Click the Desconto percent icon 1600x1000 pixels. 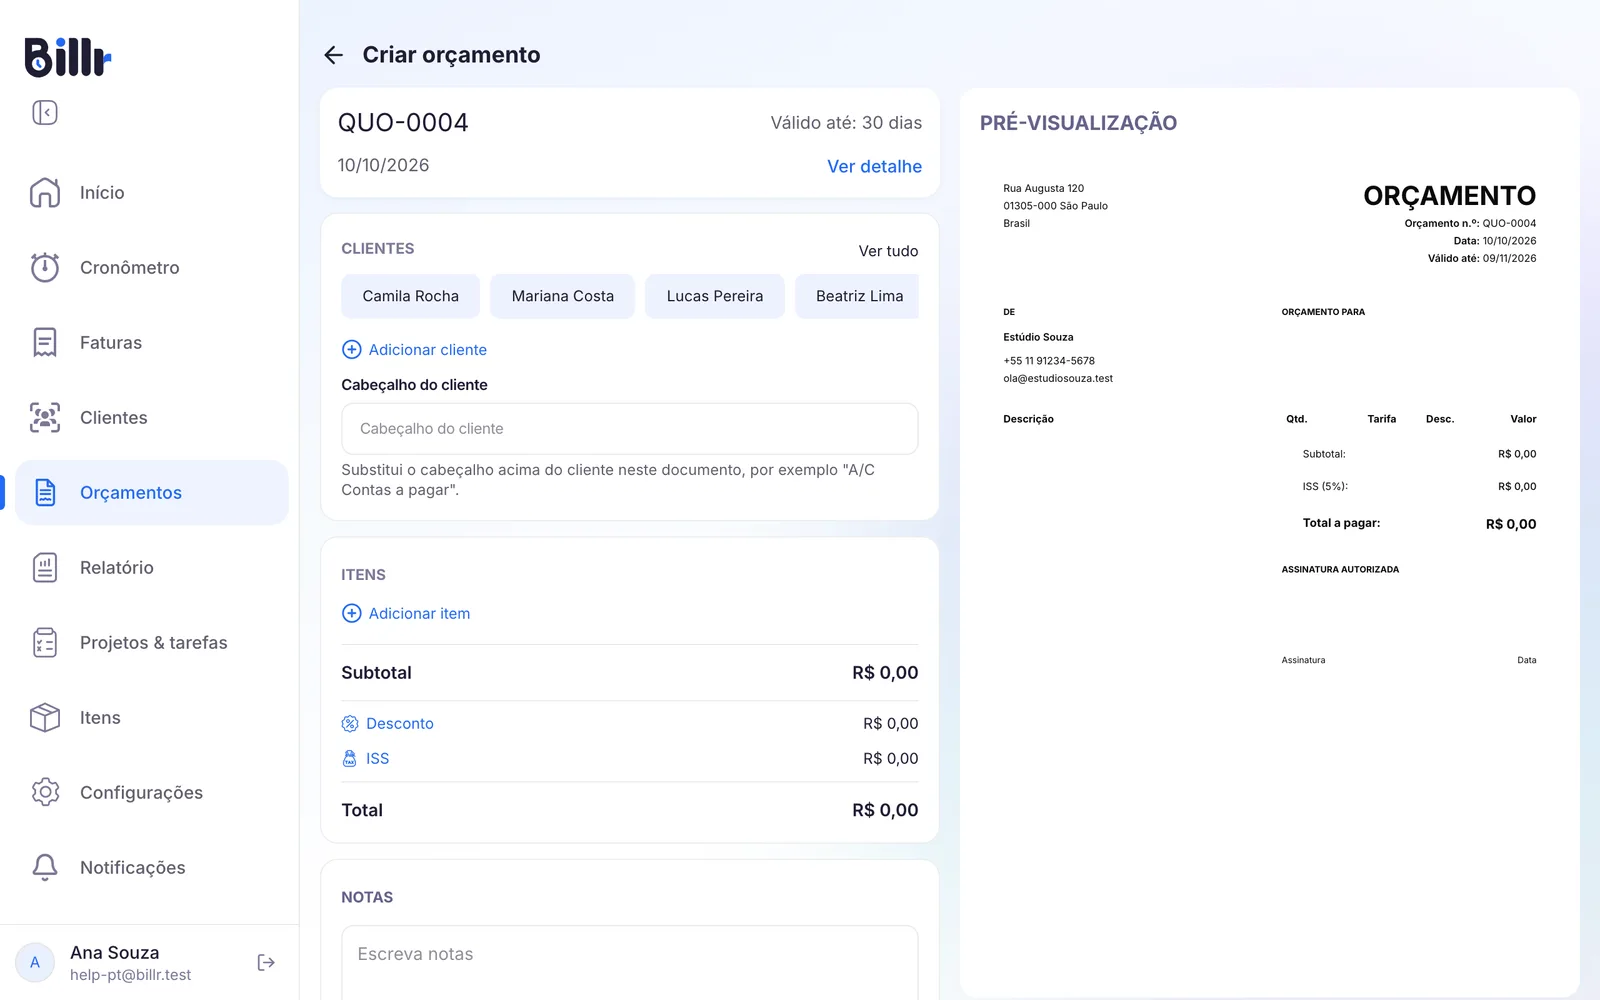click(350, 724)
